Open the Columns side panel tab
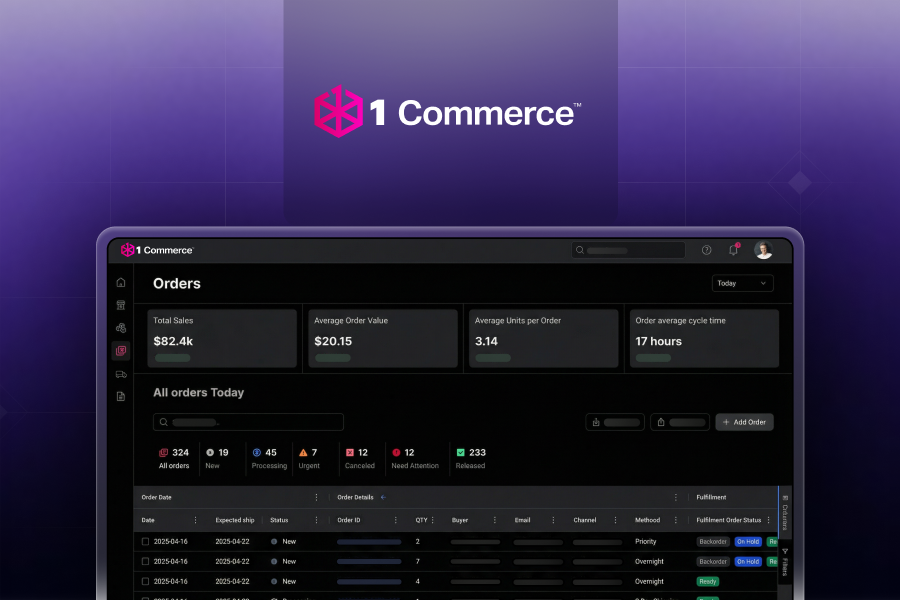900x600 pixels. click(785, 511)
